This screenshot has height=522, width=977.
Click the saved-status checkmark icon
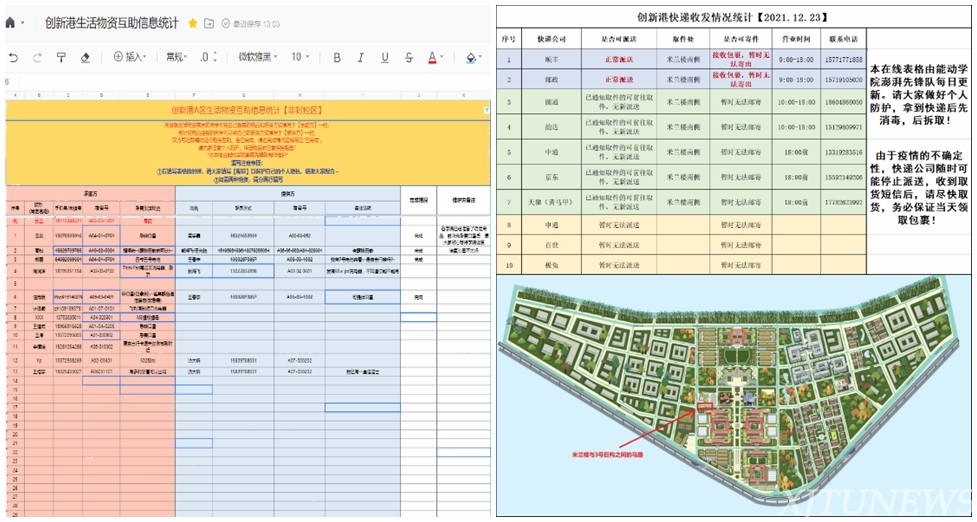[226, 24]
